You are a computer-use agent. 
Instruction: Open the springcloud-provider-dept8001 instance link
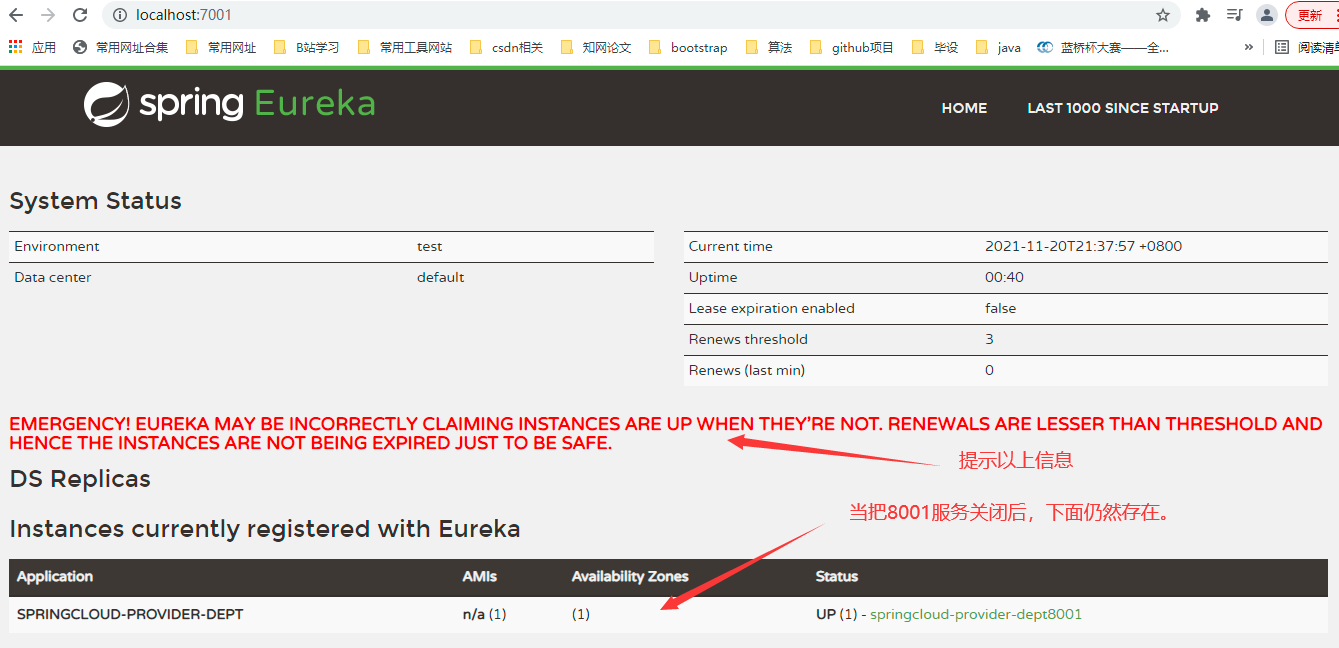(x=976, y=614)
